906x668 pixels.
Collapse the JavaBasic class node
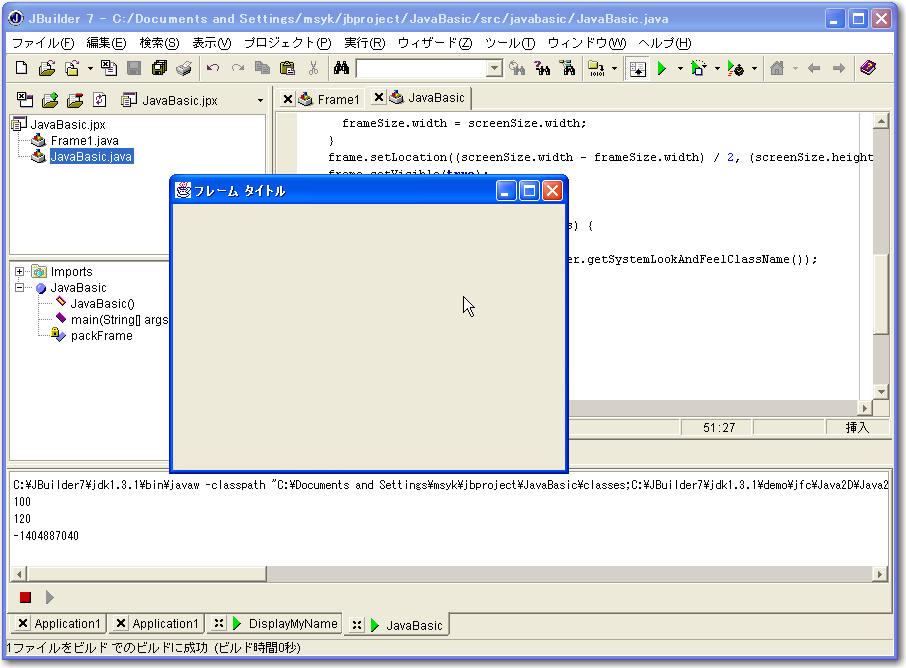20,288
